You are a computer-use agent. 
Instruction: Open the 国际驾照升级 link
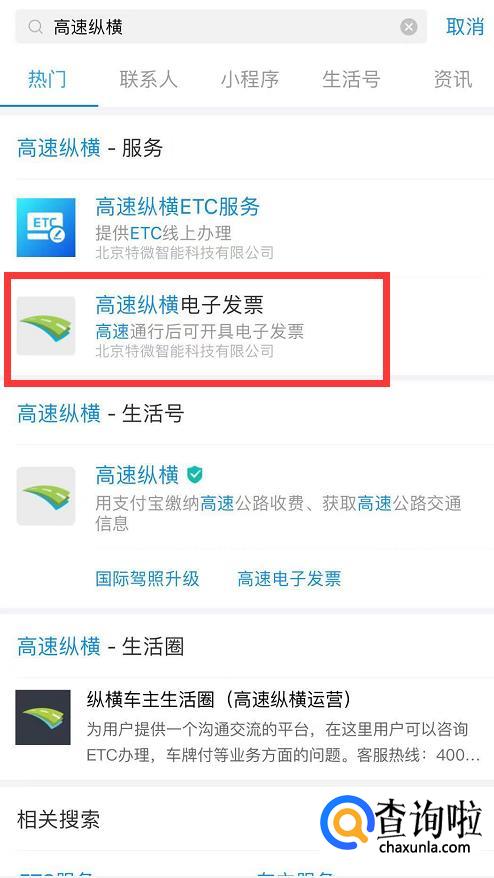[x=147, y=578]
